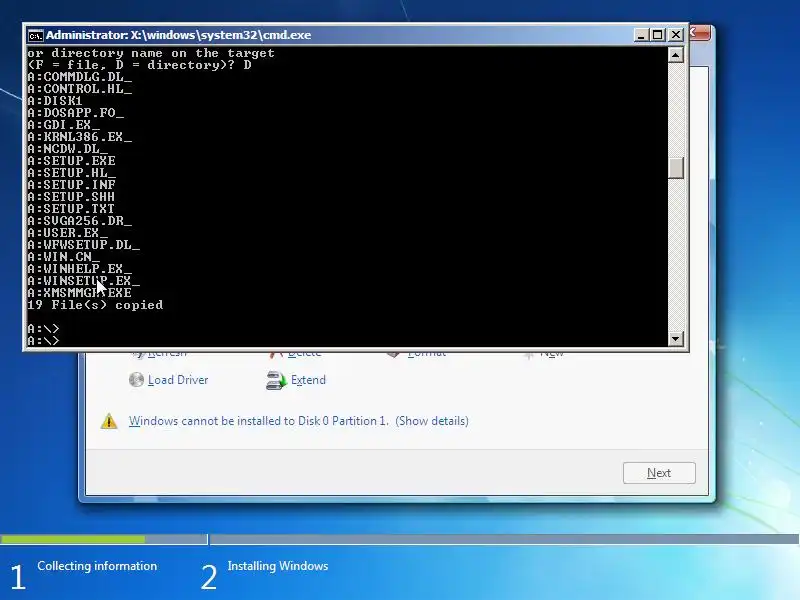Viewport: 800px width, 600px height.
Task: Click 'A:SETUP.HL_' console line
Action: 71,173
